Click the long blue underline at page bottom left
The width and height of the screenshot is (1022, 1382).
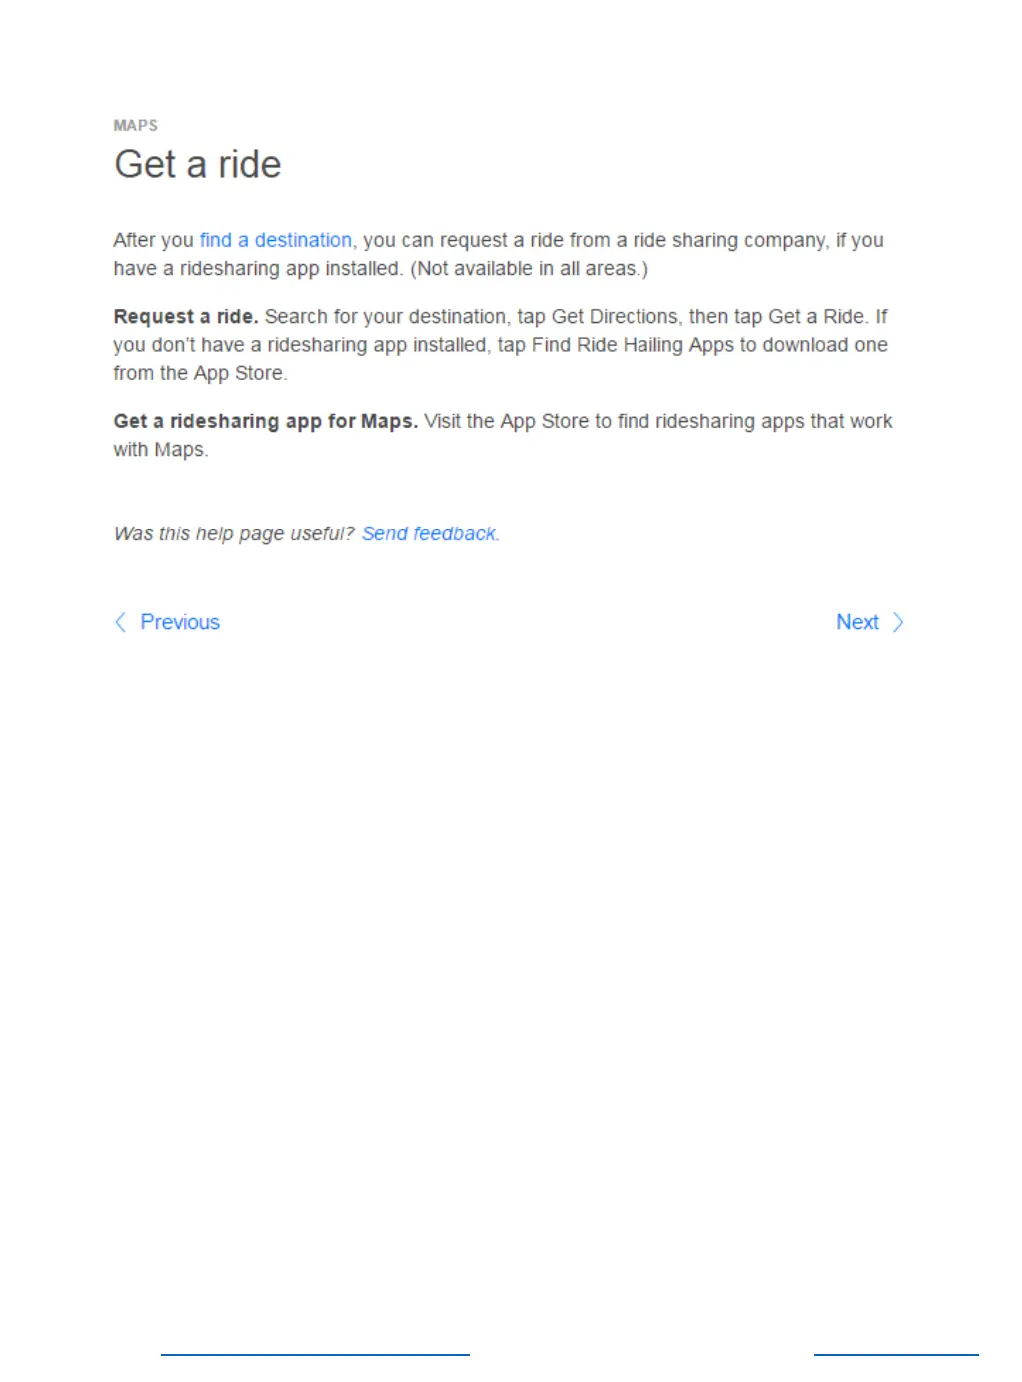315,1355
